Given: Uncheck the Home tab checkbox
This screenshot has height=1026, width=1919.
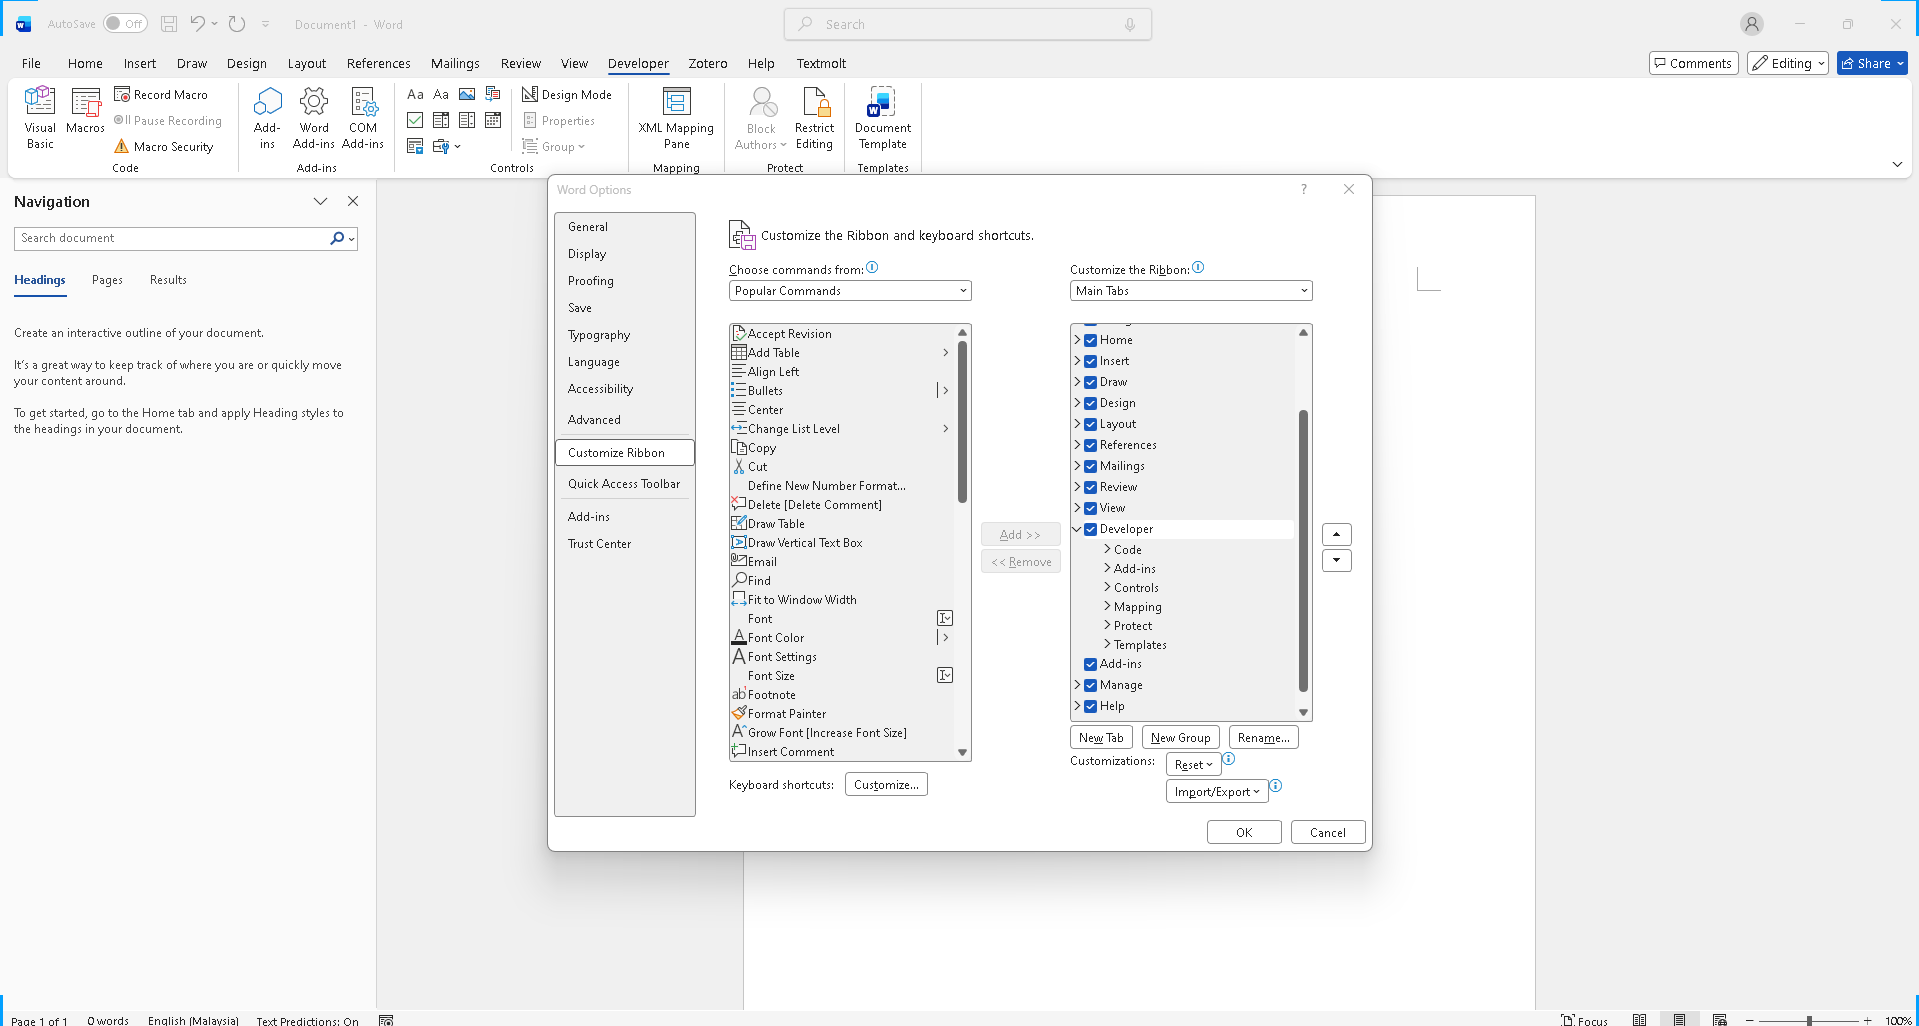Looking at the screenshot, I should [x=1091, y=340].
